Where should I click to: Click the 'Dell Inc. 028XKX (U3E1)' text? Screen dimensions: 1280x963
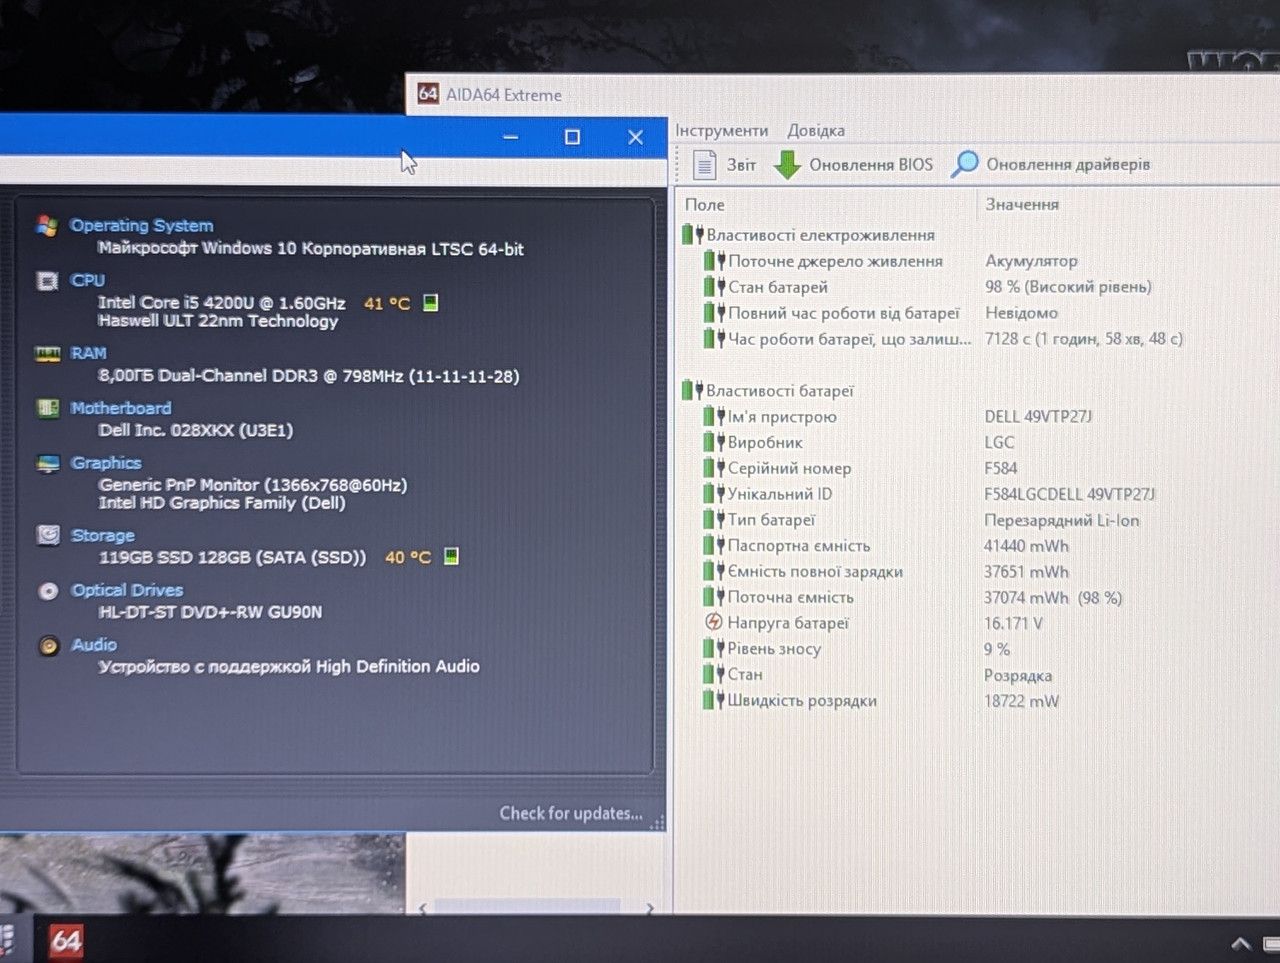(196, 430)
